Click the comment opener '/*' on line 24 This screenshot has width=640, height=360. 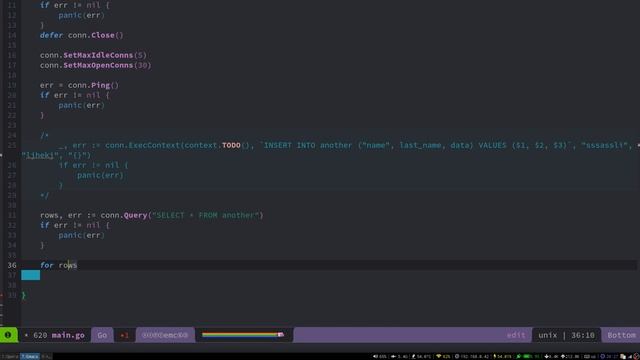pos(44,135)
